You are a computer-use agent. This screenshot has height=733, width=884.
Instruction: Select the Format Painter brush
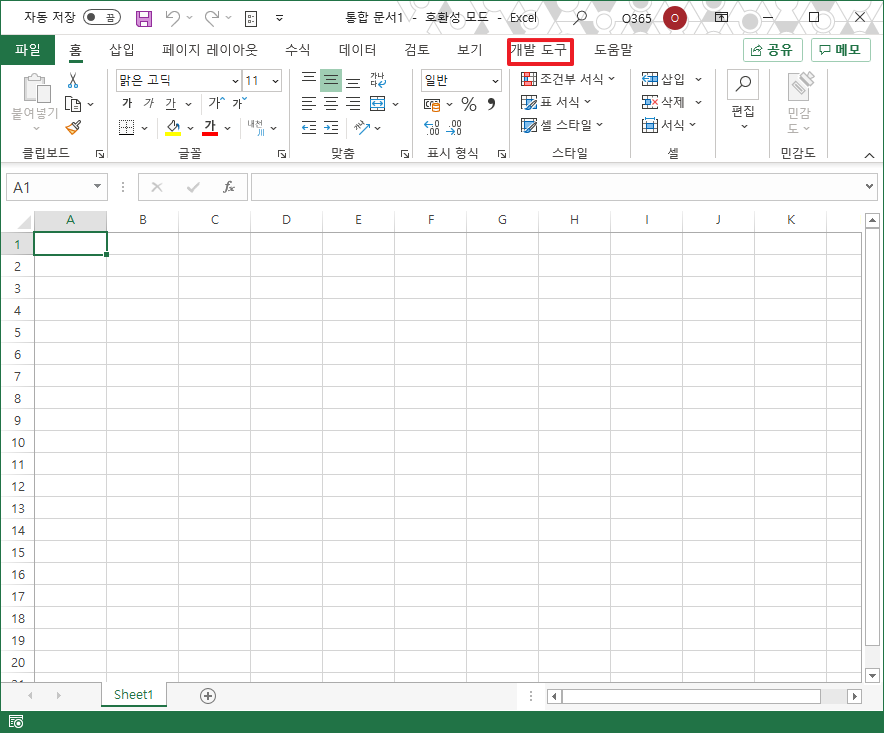(x=73, y=127)
